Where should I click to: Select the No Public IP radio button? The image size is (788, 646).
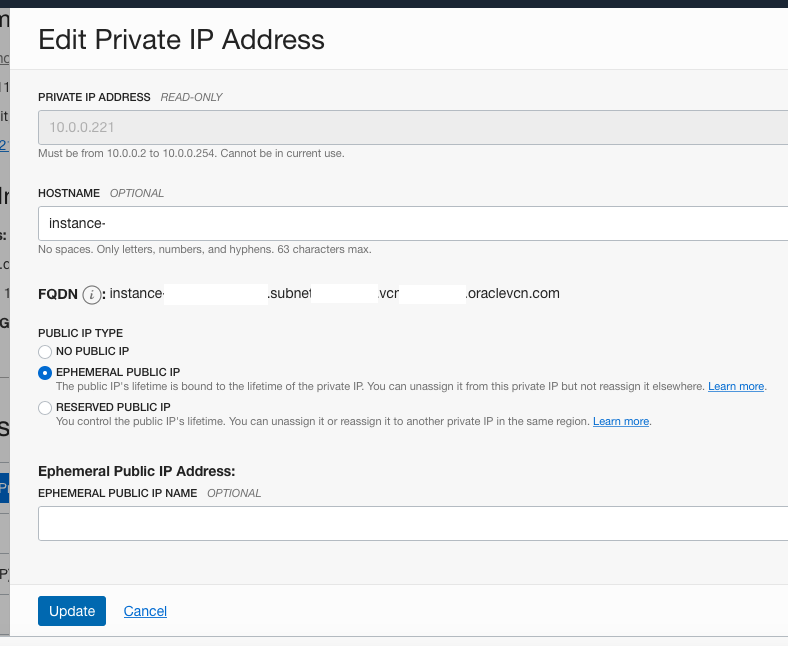45,351
